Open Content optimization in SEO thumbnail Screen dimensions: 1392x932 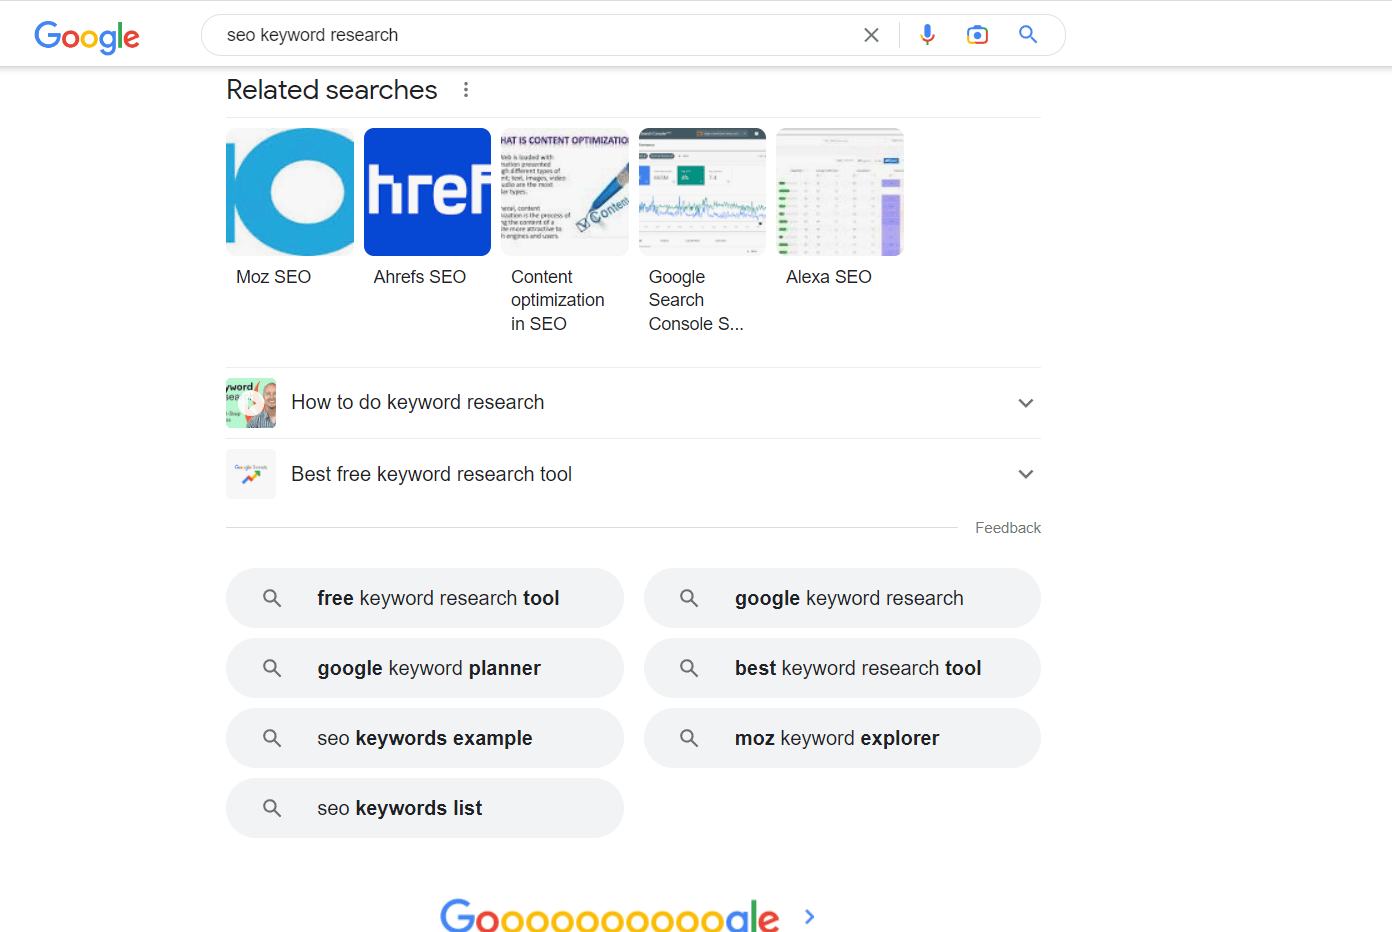coord(565,192)
